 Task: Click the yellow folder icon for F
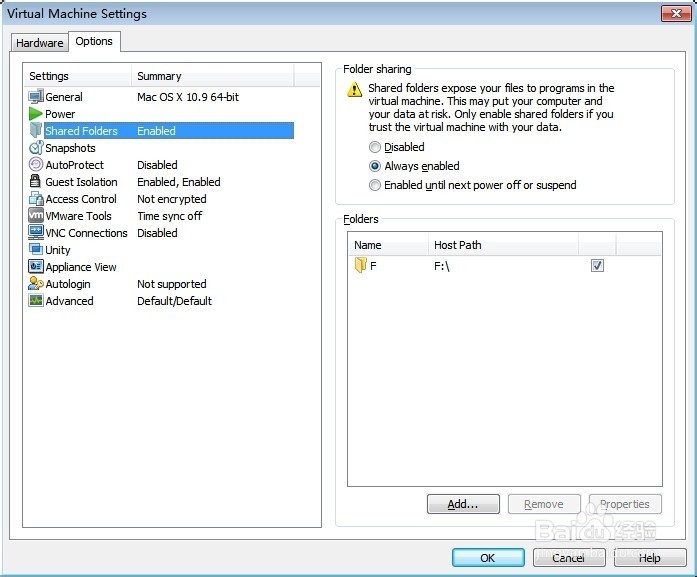[361, 265]
